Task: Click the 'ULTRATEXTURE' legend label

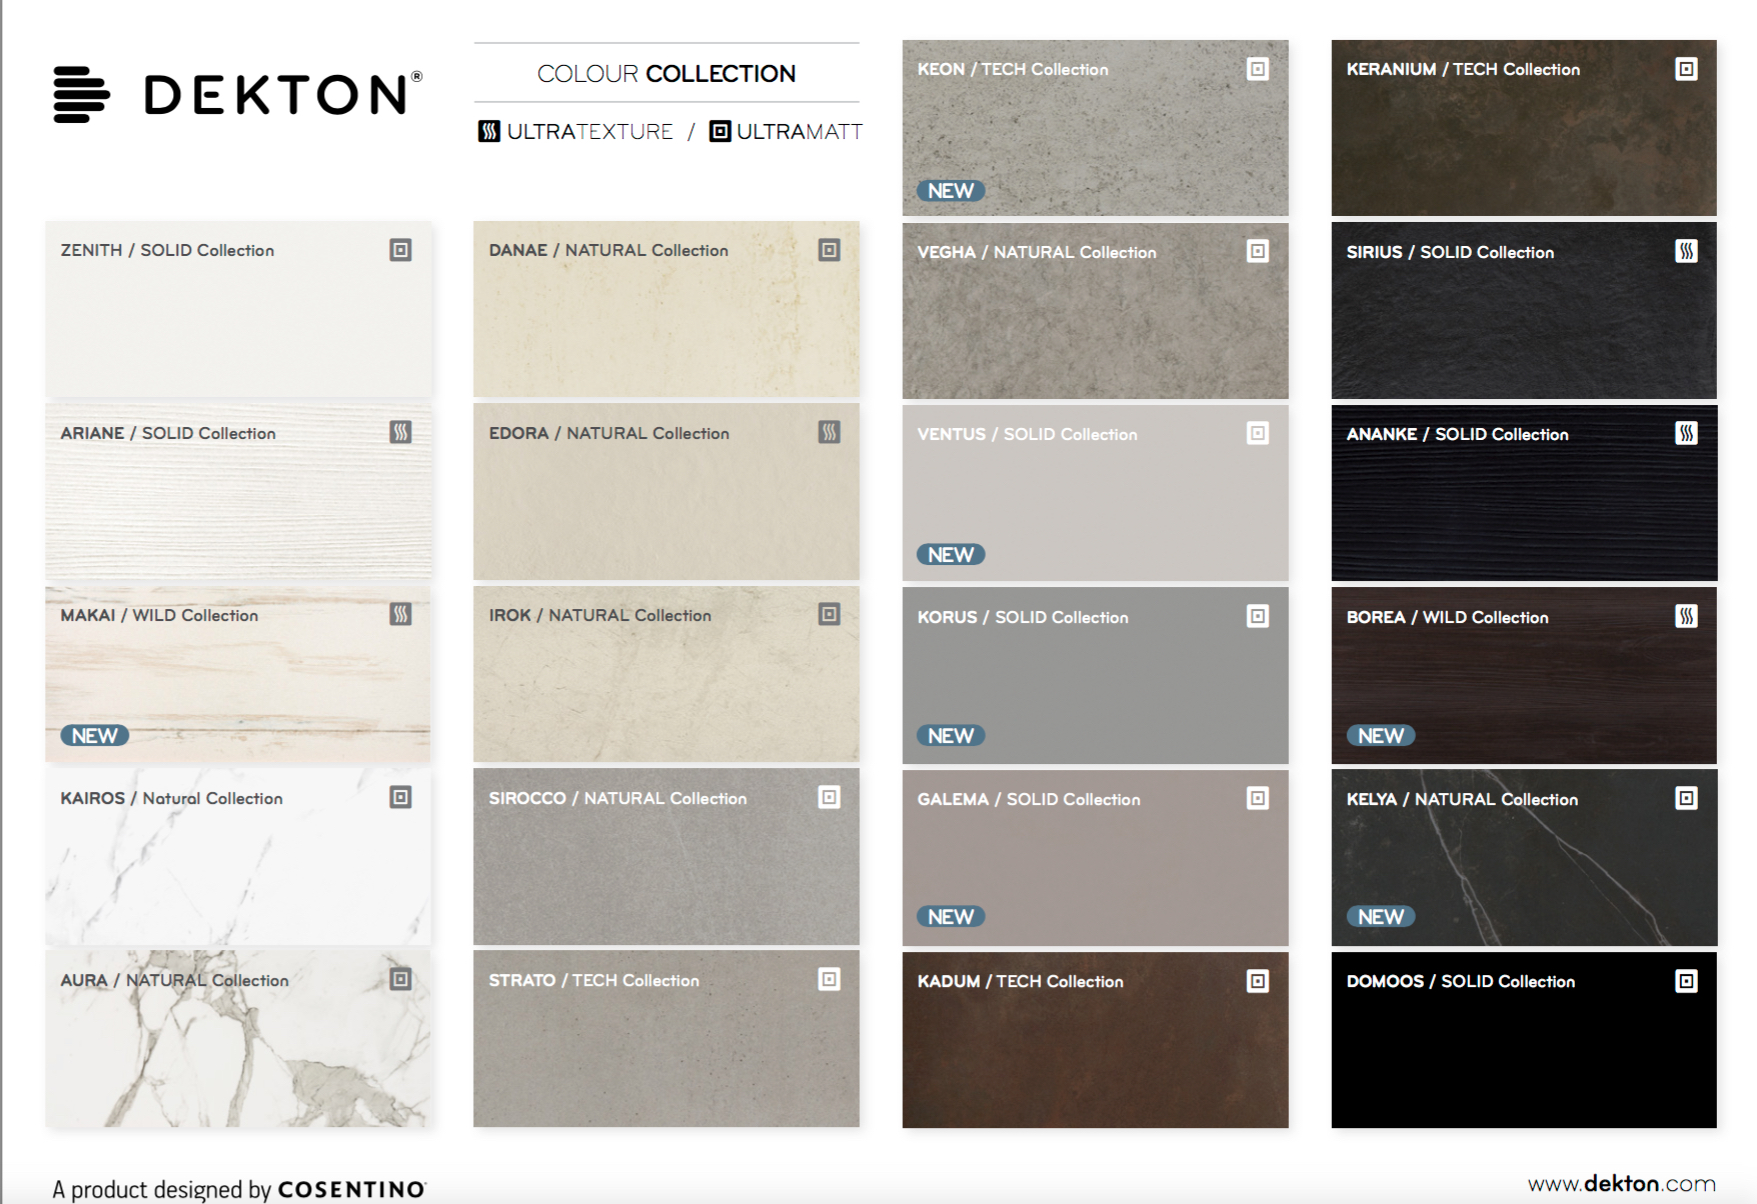Action: coord(590,131)
